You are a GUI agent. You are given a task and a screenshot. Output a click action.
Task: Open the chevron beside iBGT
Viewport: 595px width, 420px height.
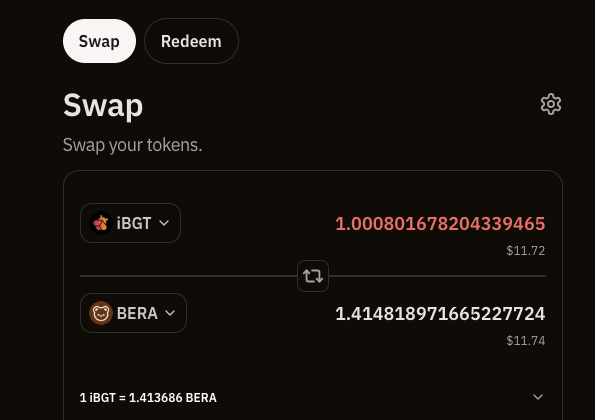click(164, 223)
